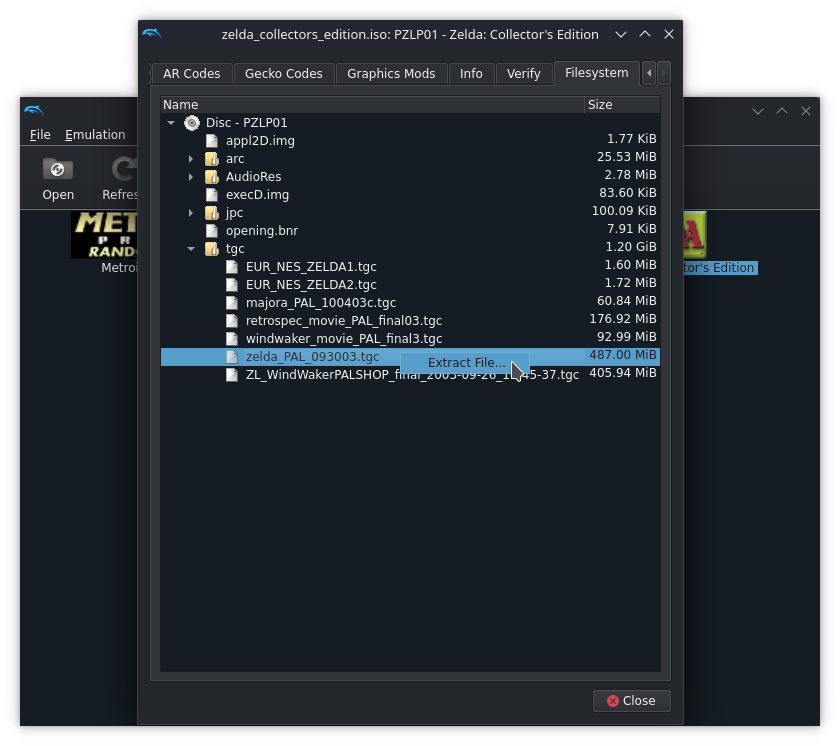Select EUR_NES_ZELDA1.tgc file name
This screenshot has width=840, height=746.
point(311,267)
